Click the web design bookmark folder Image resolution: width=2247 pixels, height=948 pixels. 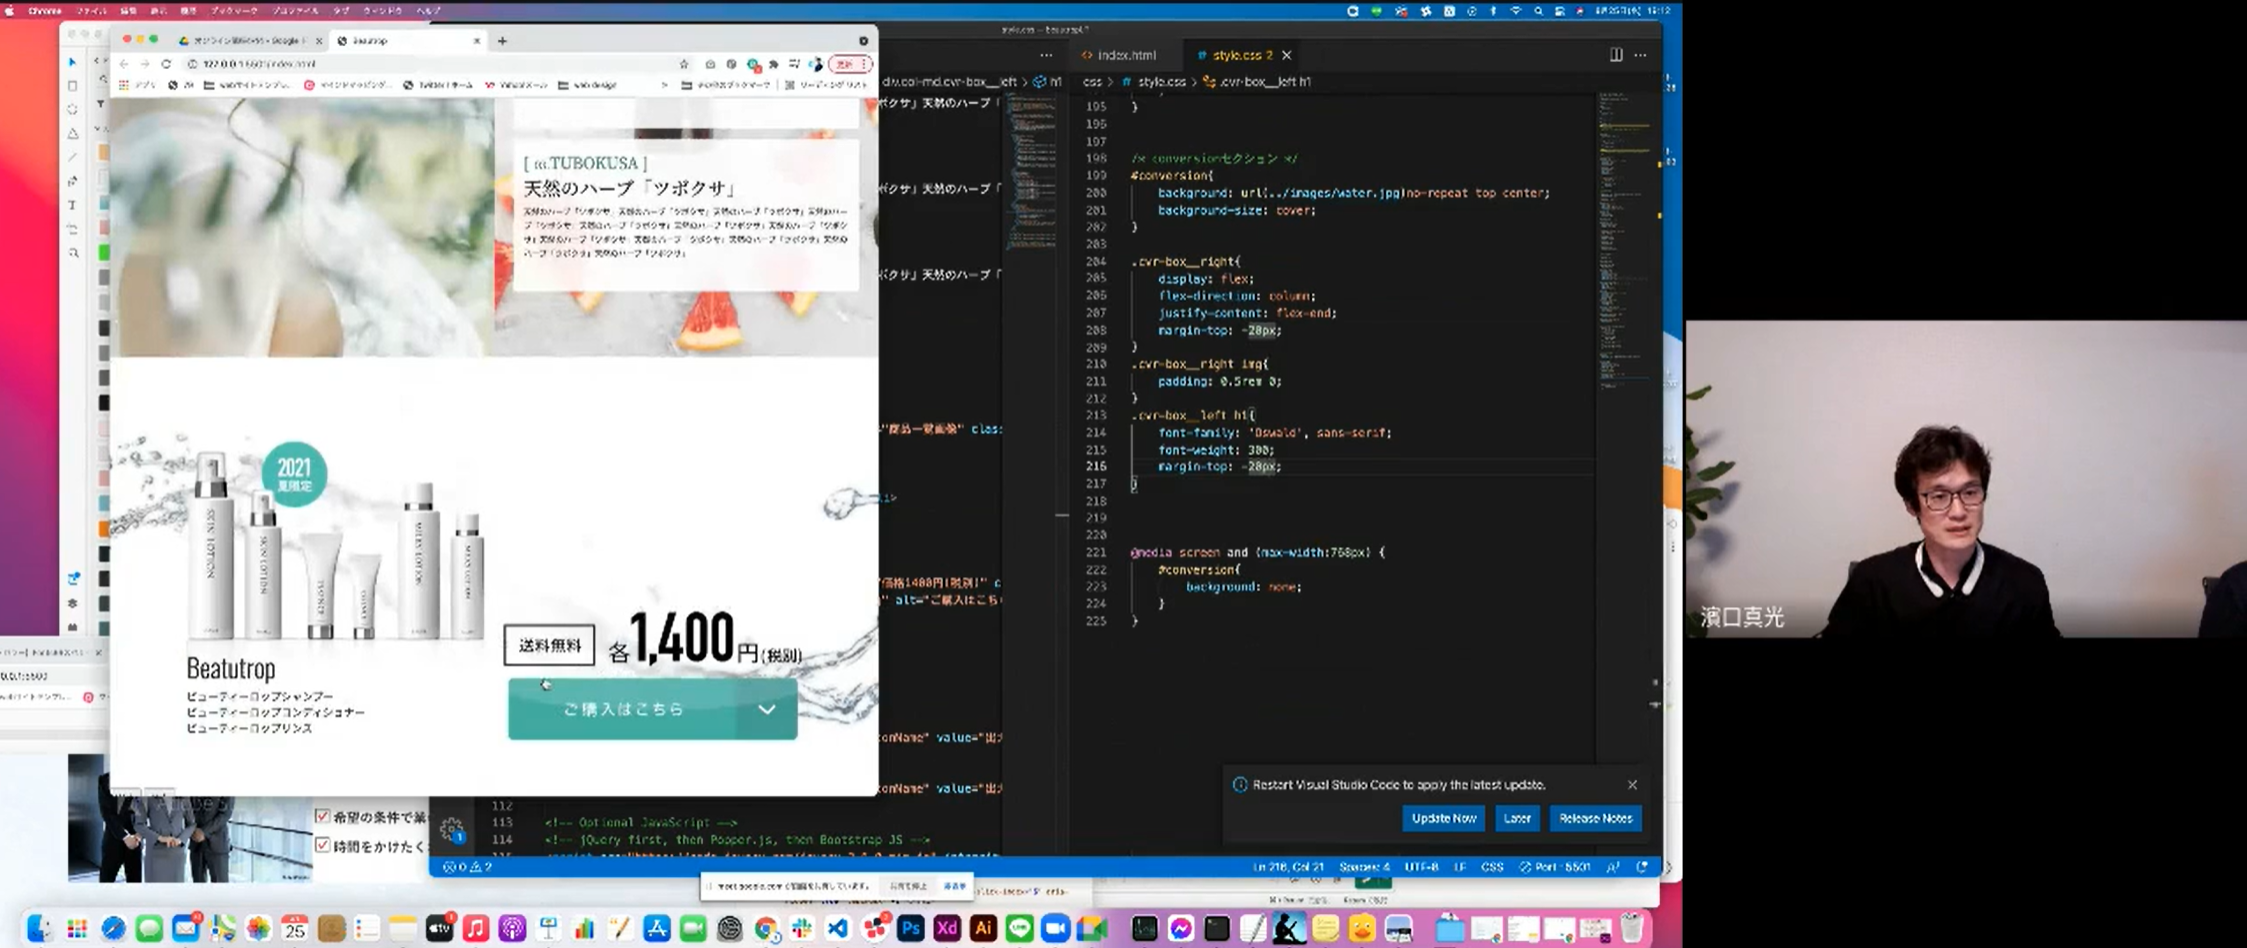coord(588,85)
